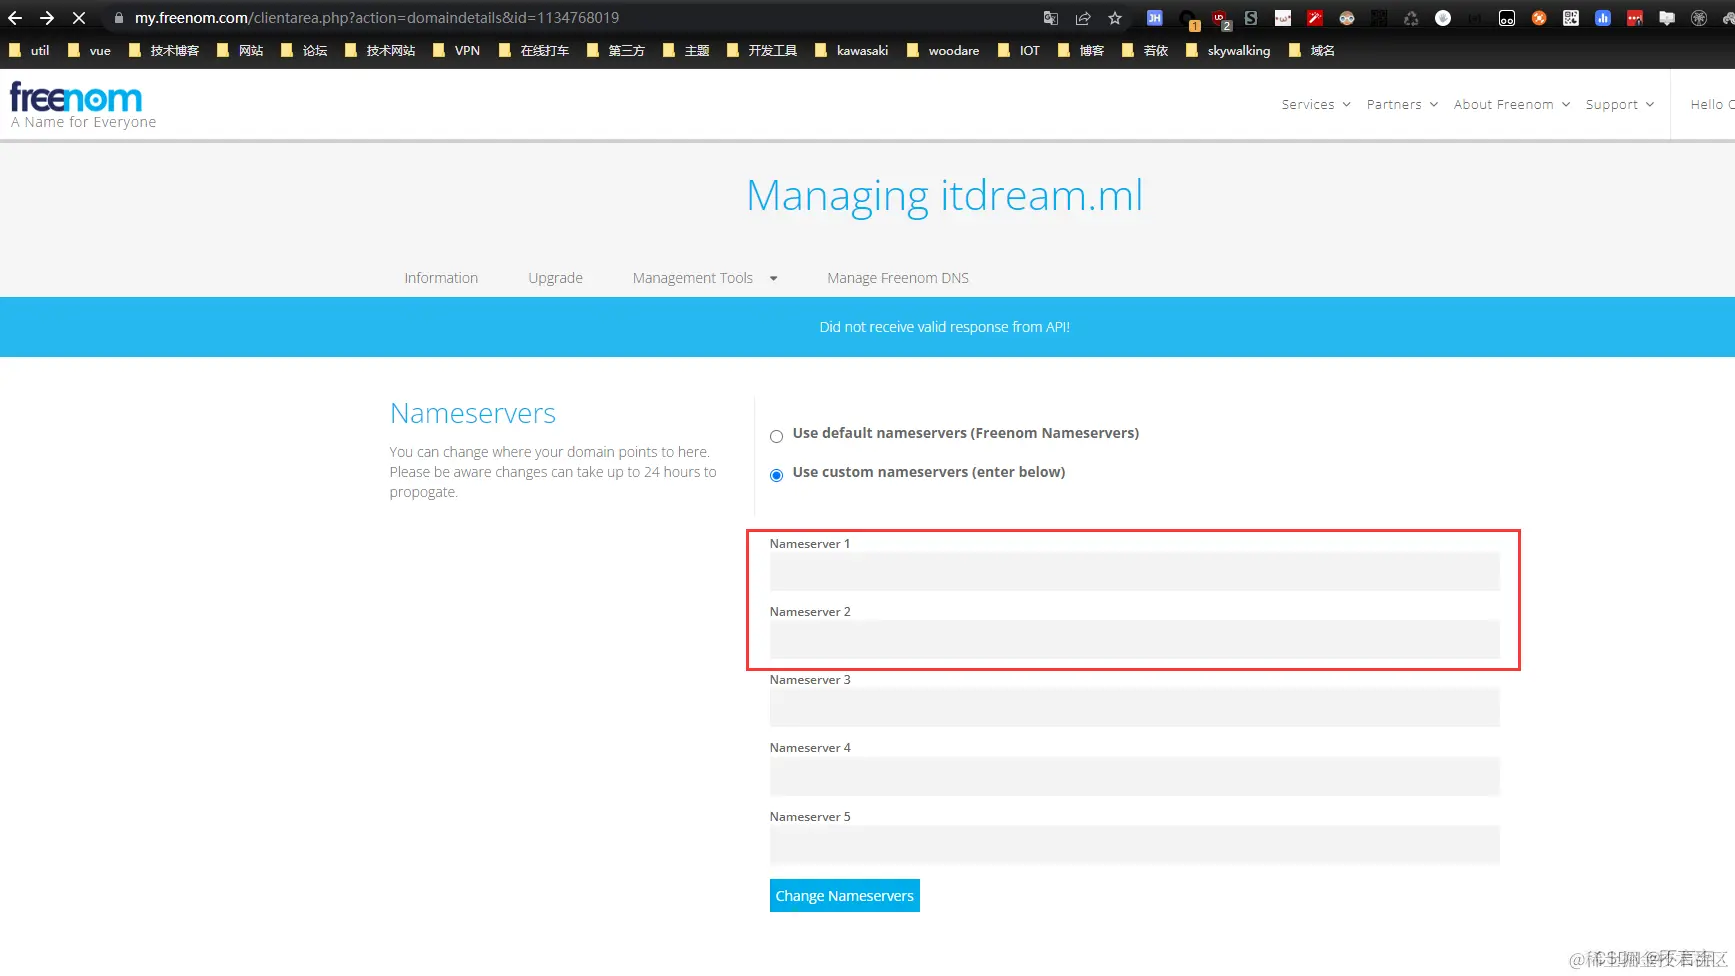The height and width of the screenshot is (976, 1735).
Task: Open the translate page icon in address bar
Action: click(1051, 18)
